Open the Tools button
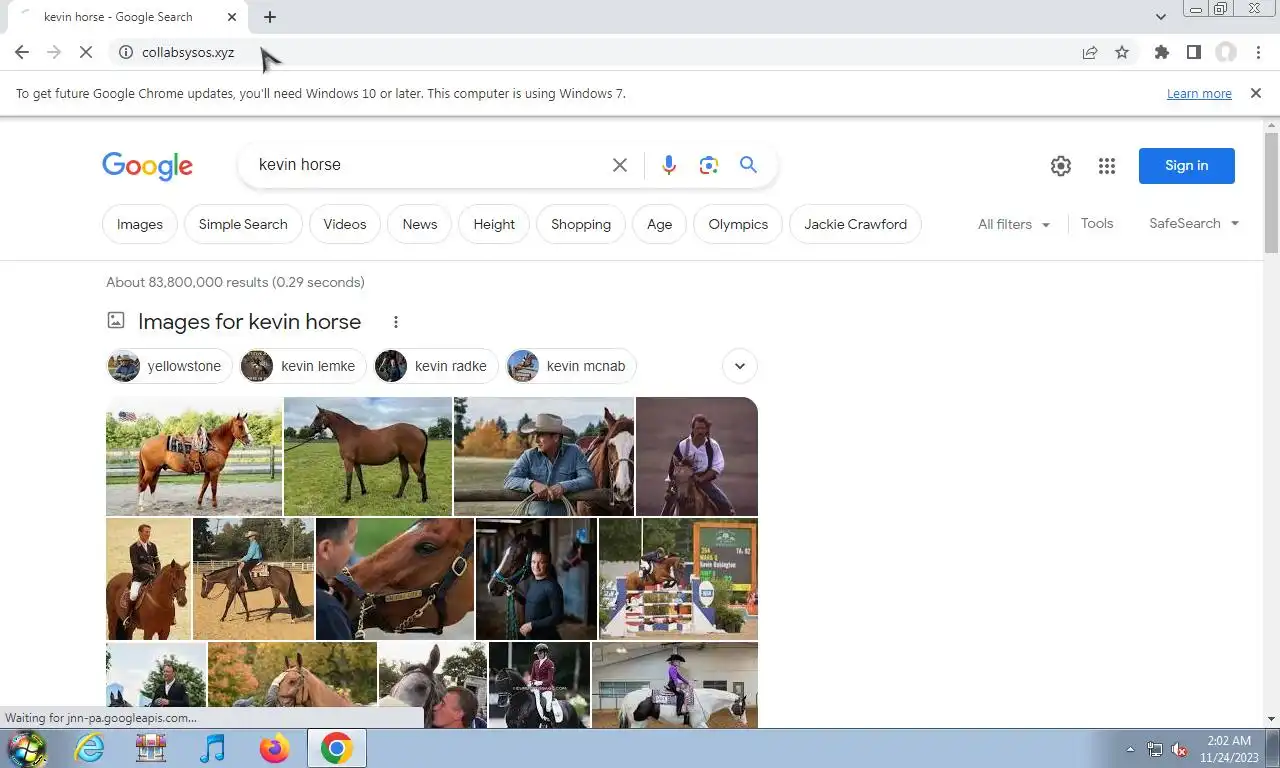 (1097, 223)
